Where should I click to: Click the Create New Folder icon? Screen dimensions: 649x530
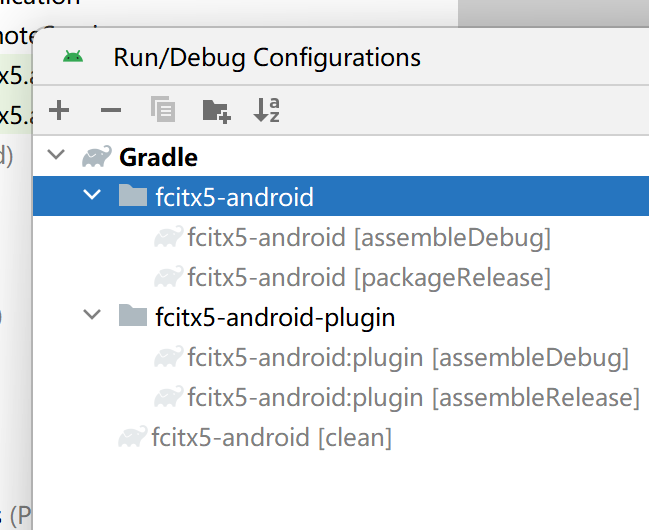coord(216,110)
